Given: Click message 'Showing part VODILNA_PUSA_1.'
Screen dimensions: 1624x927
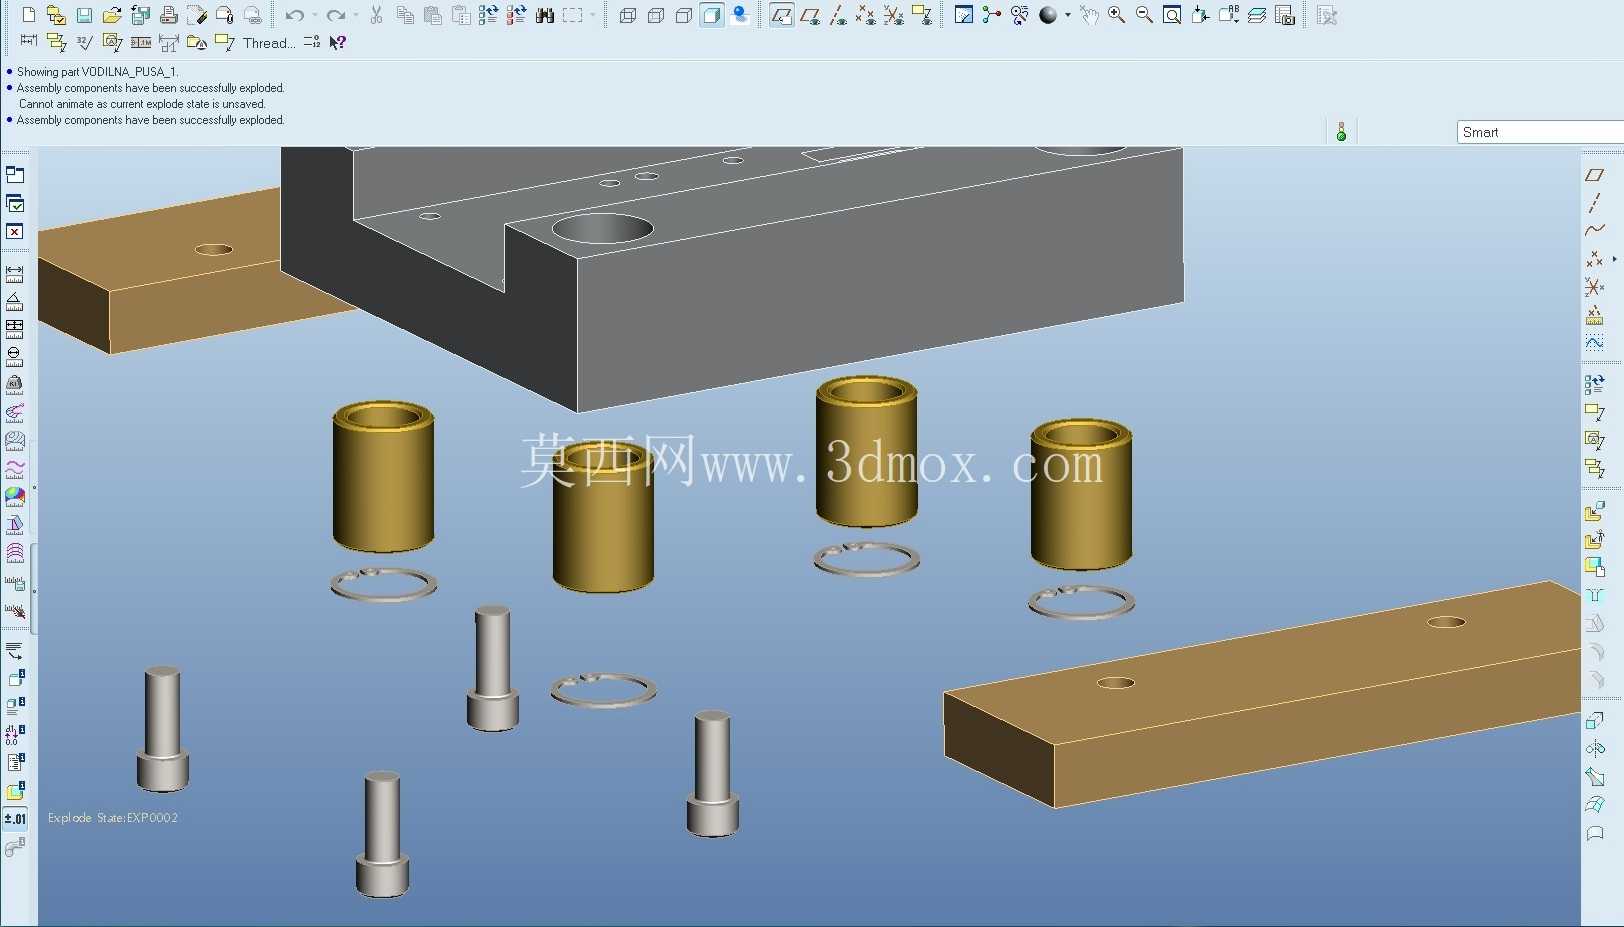Looking at the screenshot, I should pos(97,72).
